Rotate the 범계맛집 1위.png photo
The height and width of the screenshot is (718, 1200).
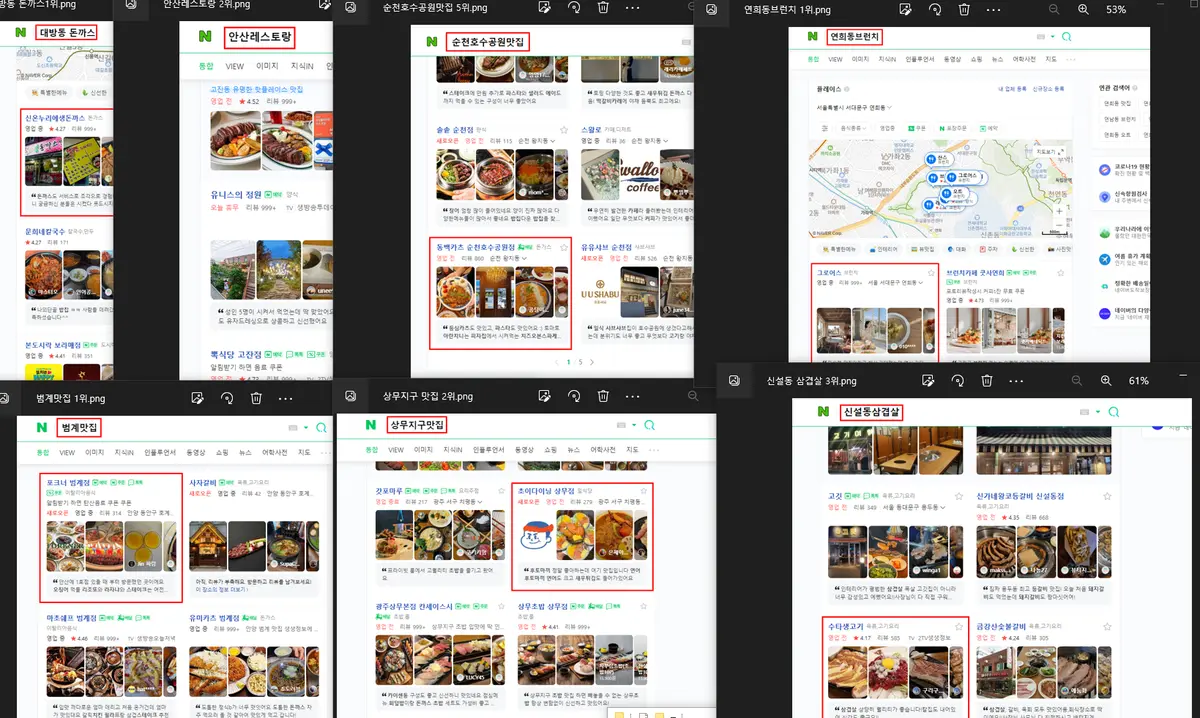coord(227,398)
